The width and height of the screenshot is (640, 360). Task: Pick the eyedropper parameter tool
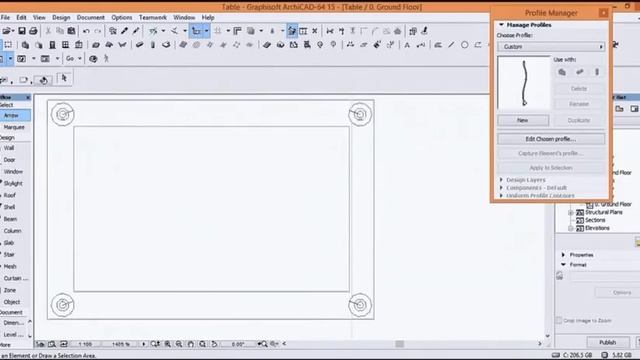tap(124, 31)
